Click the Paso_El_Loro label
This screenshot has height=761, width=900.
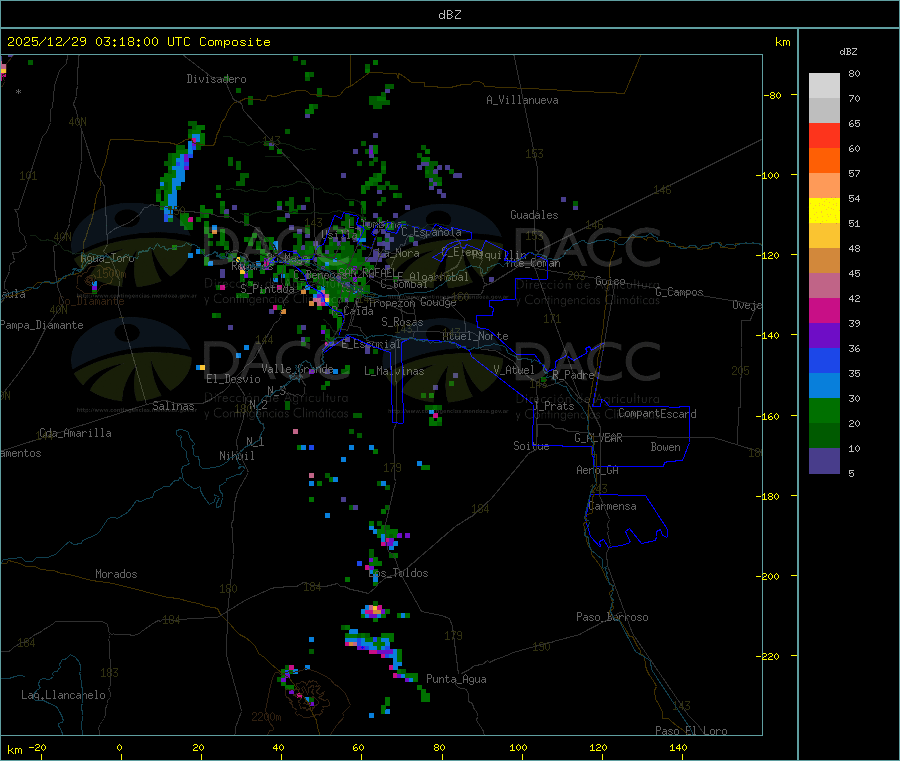pyautogui.click(x=691, y=731)
